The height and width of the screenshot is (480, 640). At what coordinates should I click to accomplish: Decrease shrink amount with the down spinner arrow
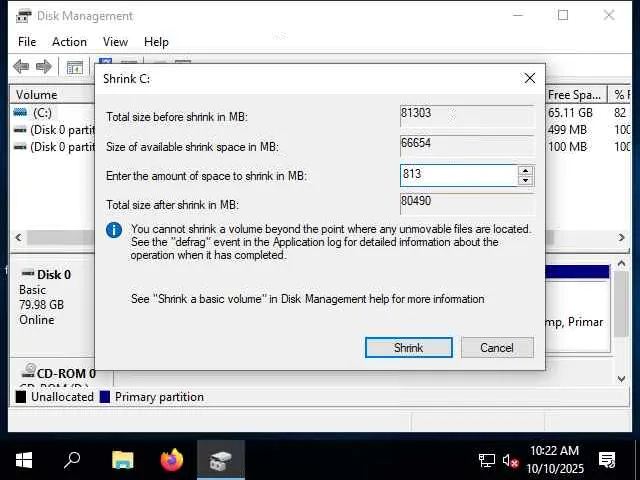[525, 180]
